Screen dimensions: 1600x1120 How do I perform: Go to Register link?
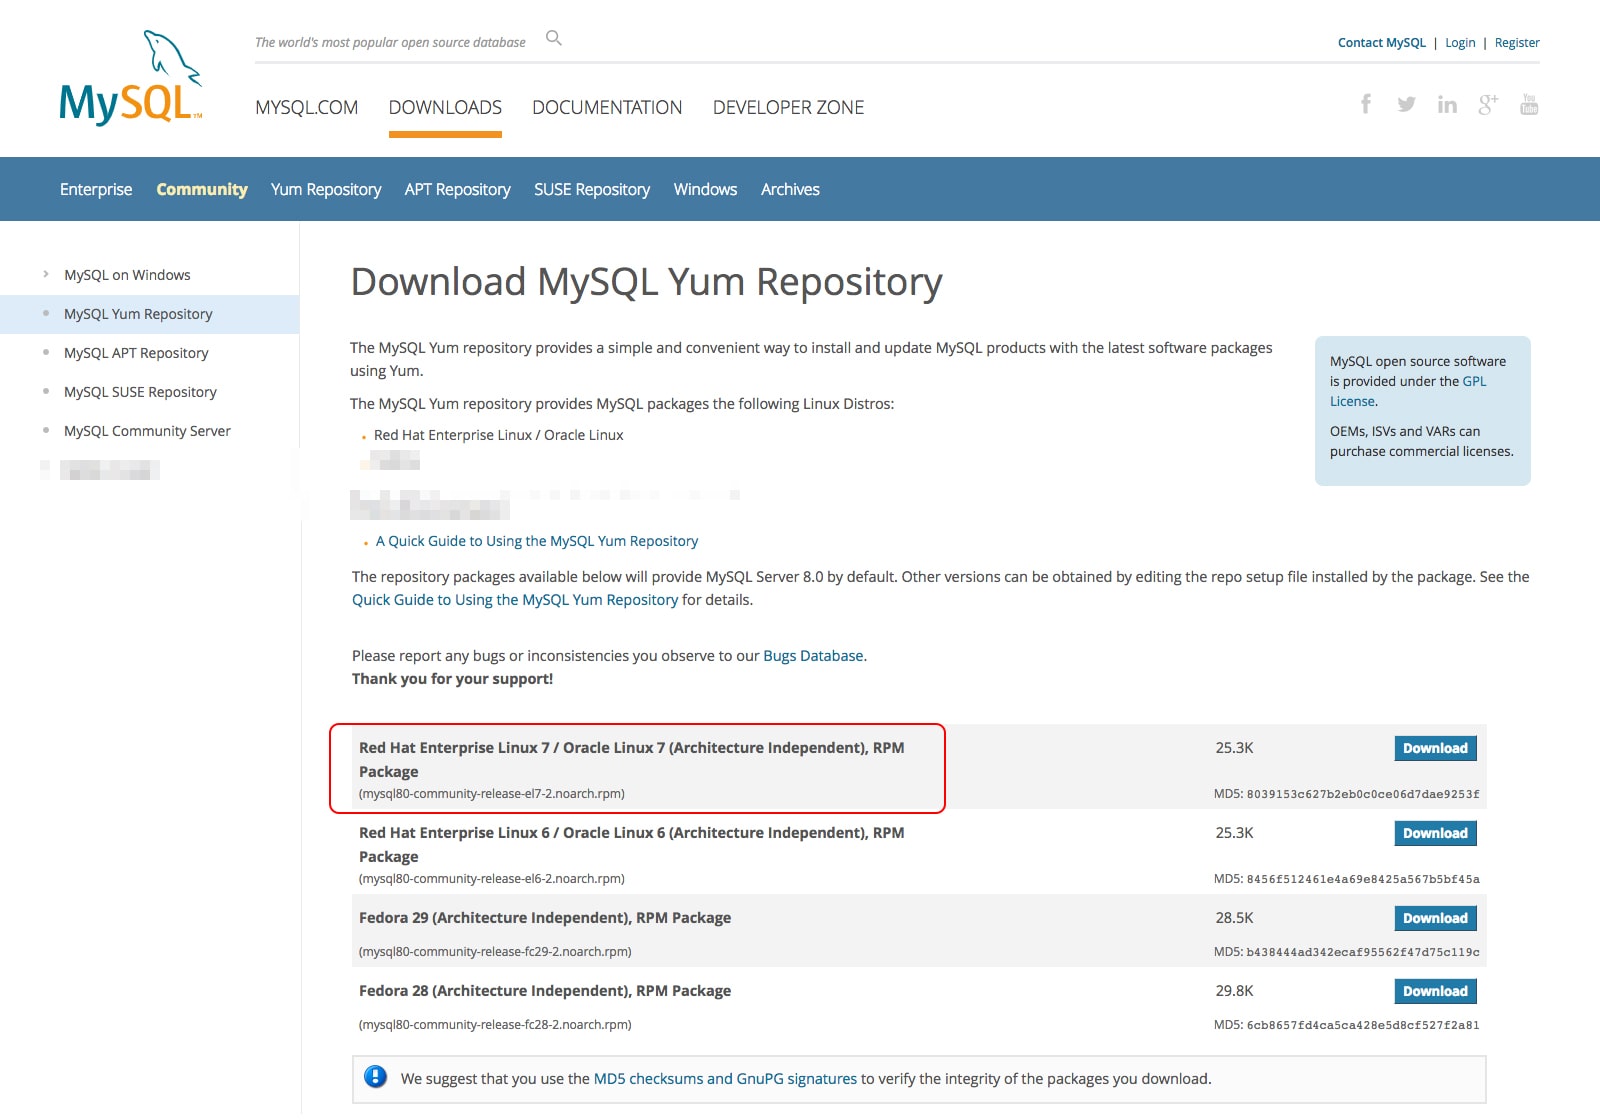click(x=1517, y=43)
